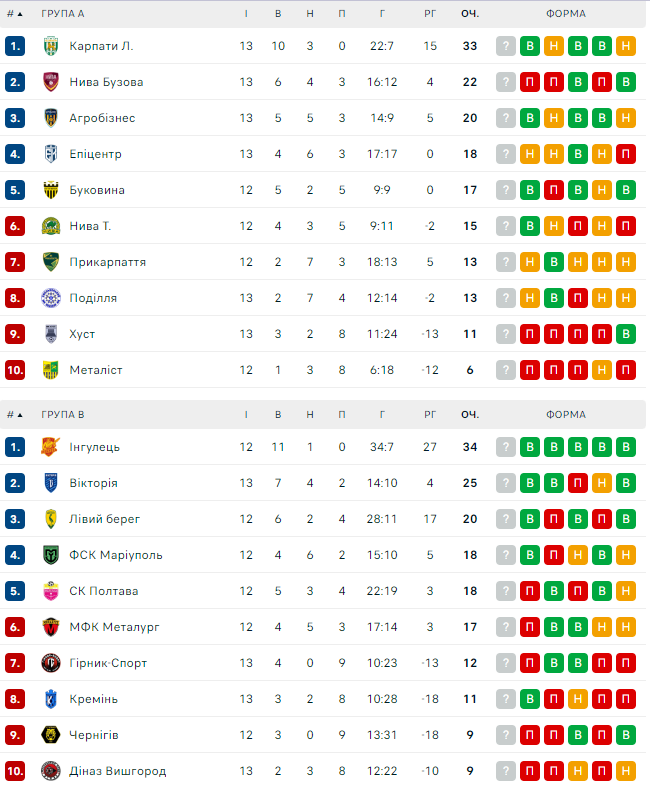Click Вікторія's orange Н form badge

pos(602,483)
